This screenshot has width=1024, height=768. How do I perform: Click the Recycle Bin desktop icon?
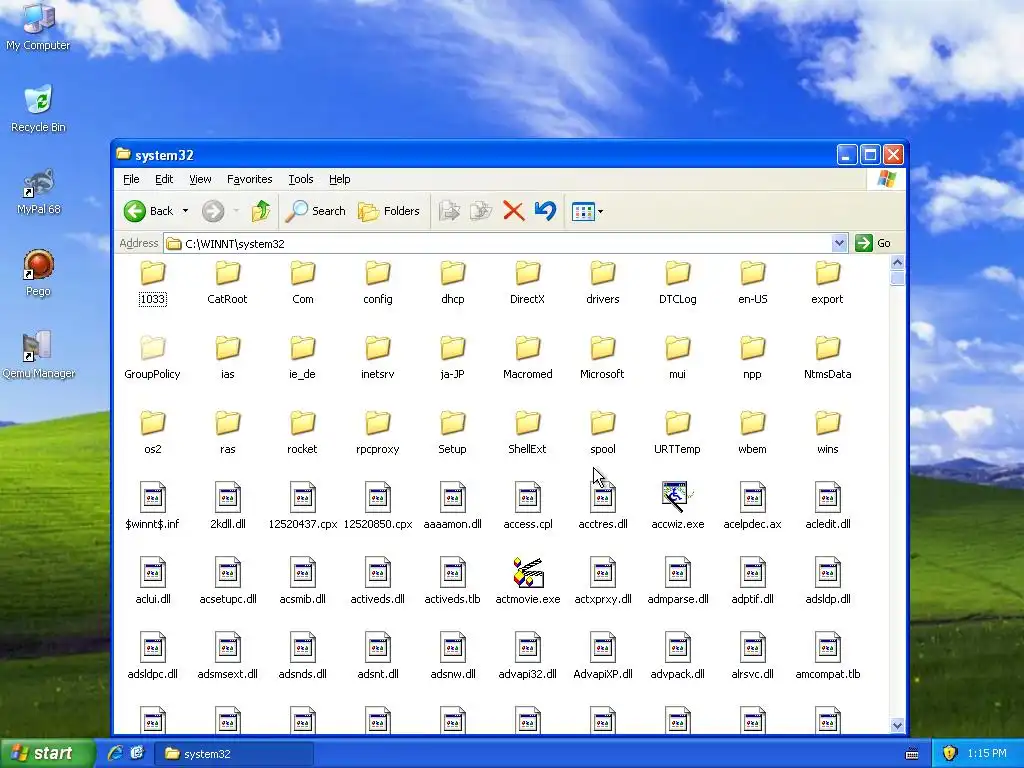pos(38,108)
